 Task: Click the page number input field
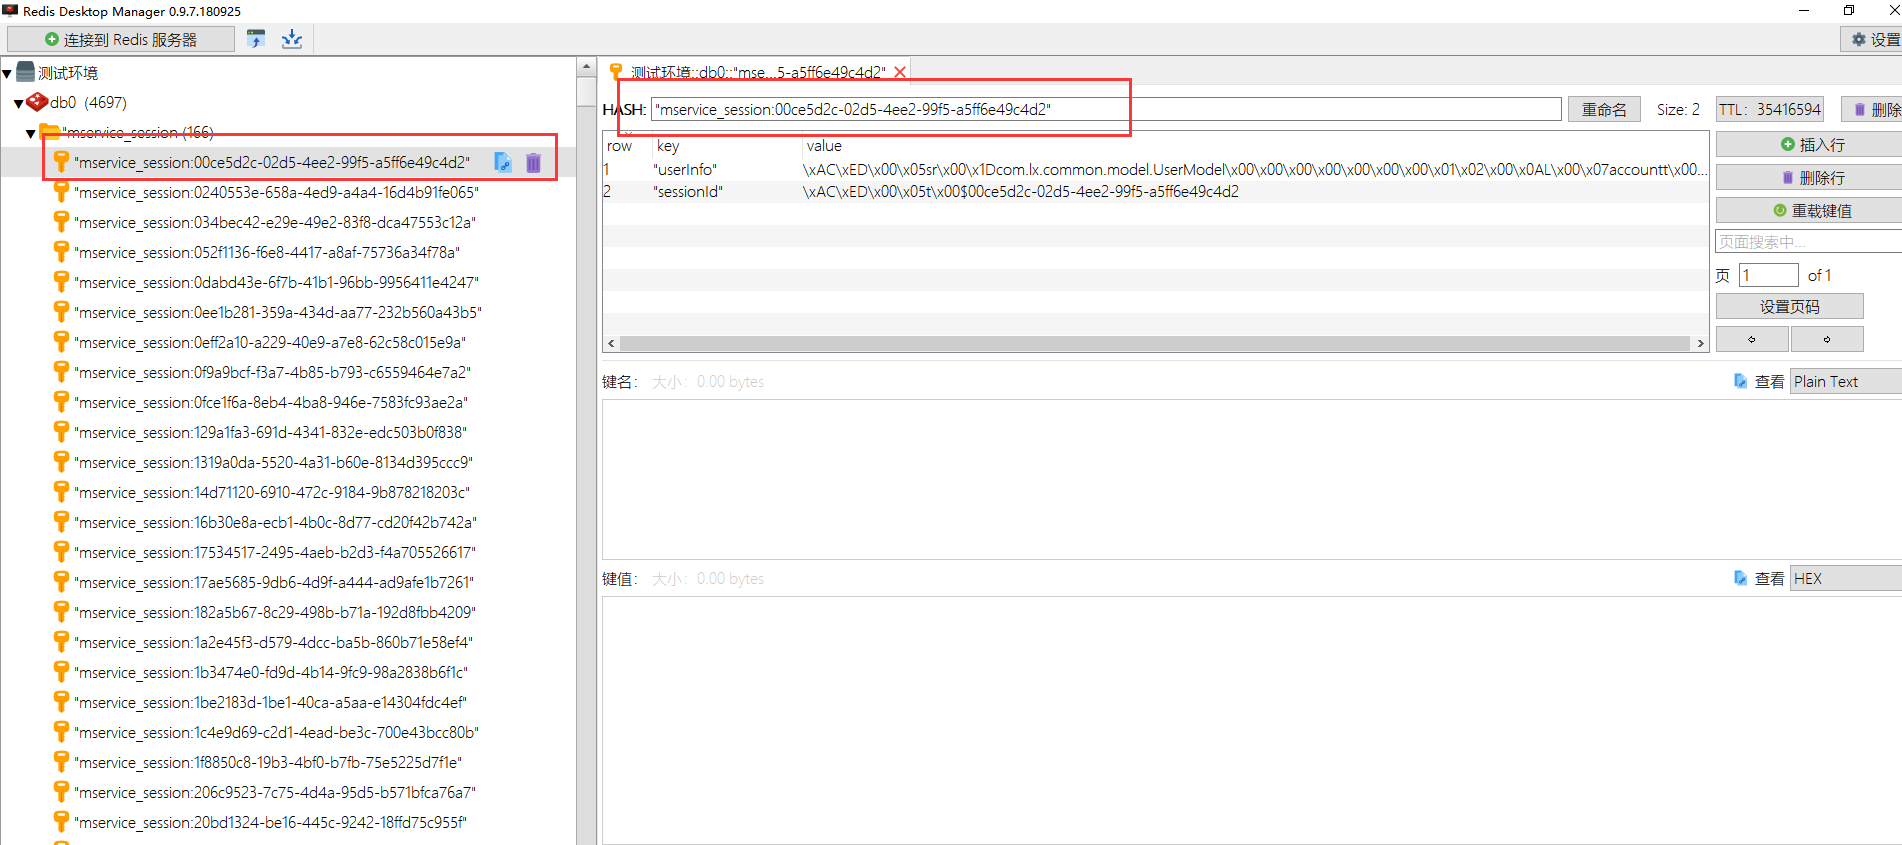click(1769, 275)
